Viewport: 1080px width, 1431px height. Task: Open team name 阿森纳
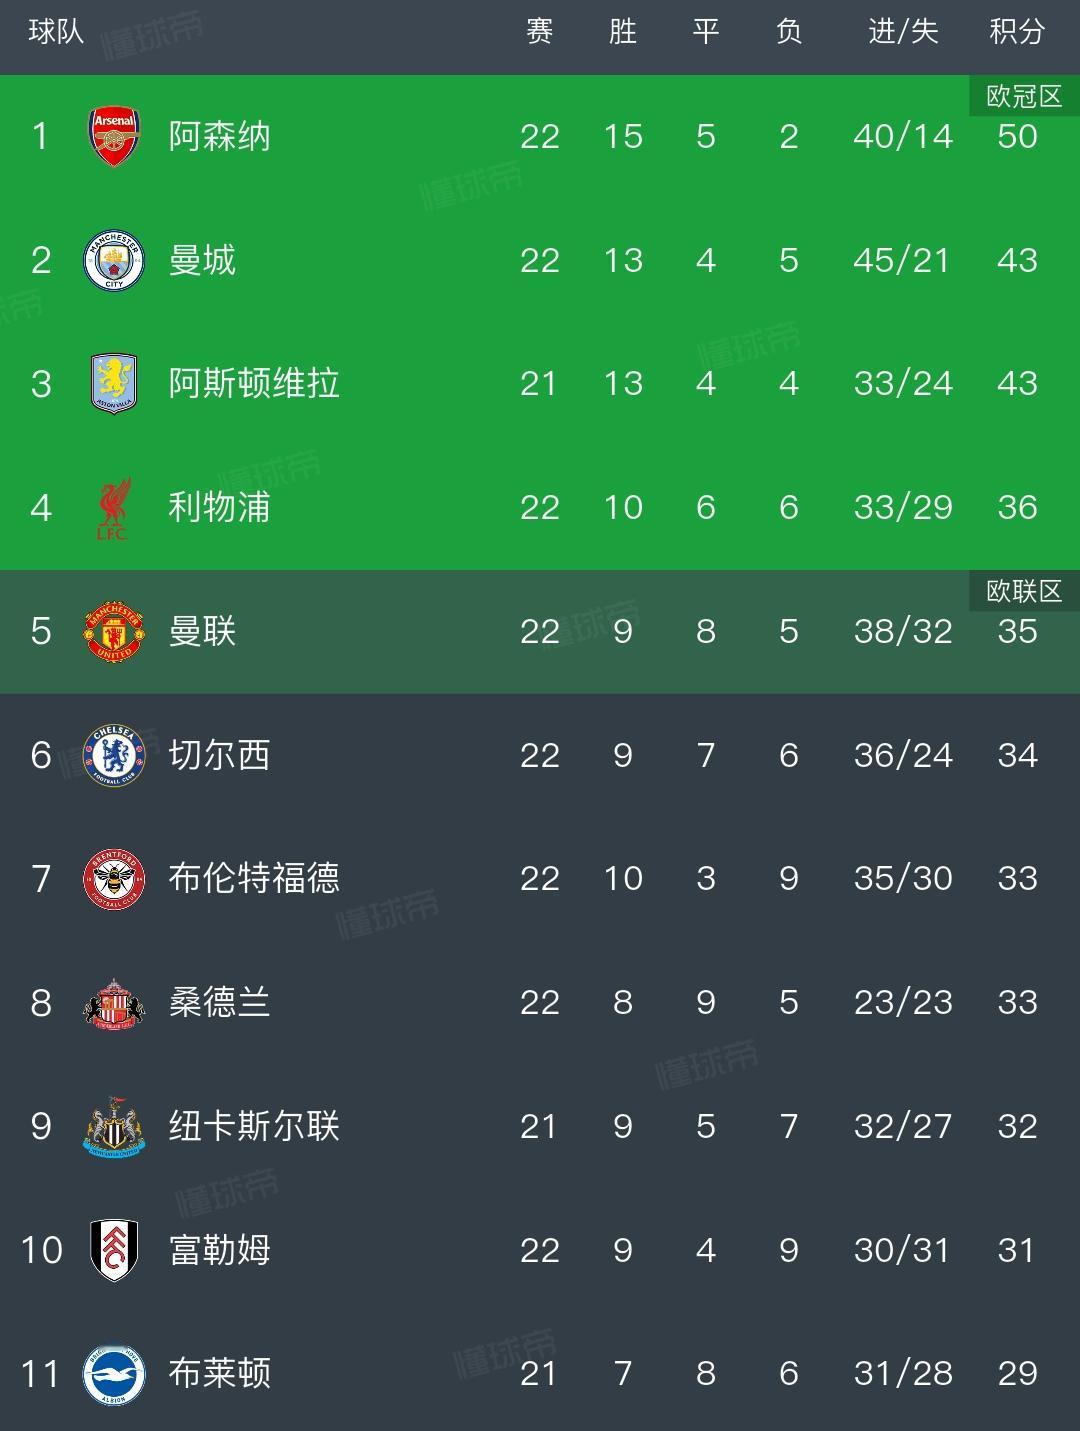click(220, 136)
